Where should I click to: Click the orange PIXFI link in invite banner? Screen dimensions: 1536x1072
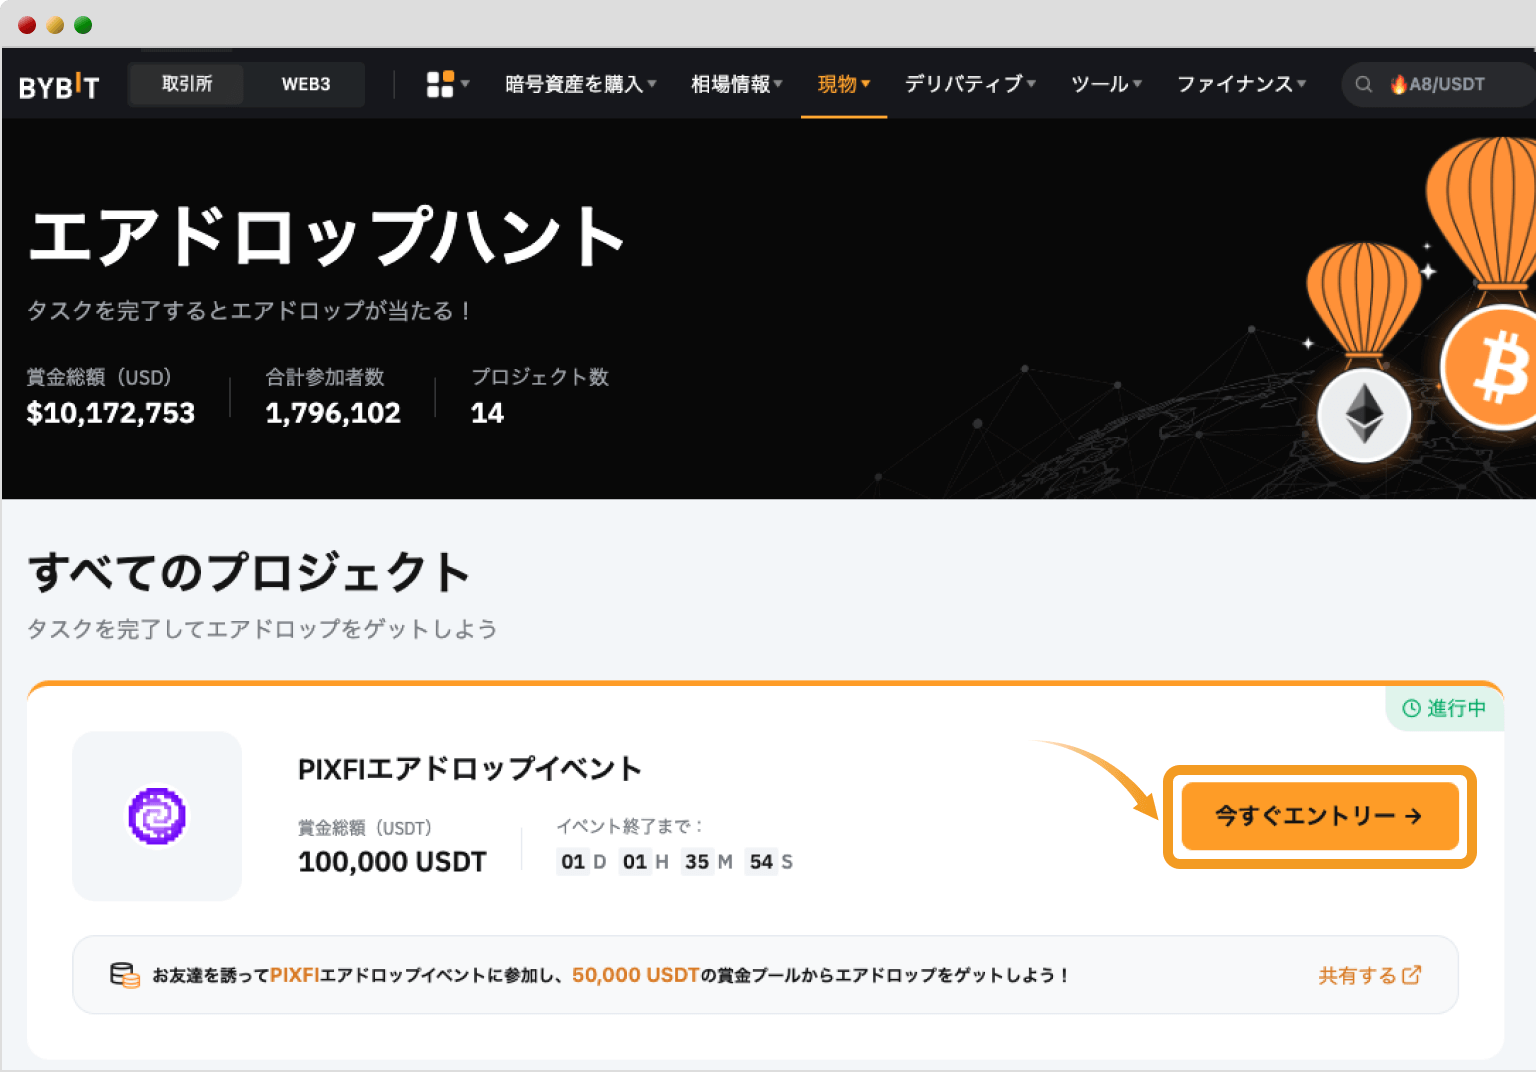tap(294, 975)
